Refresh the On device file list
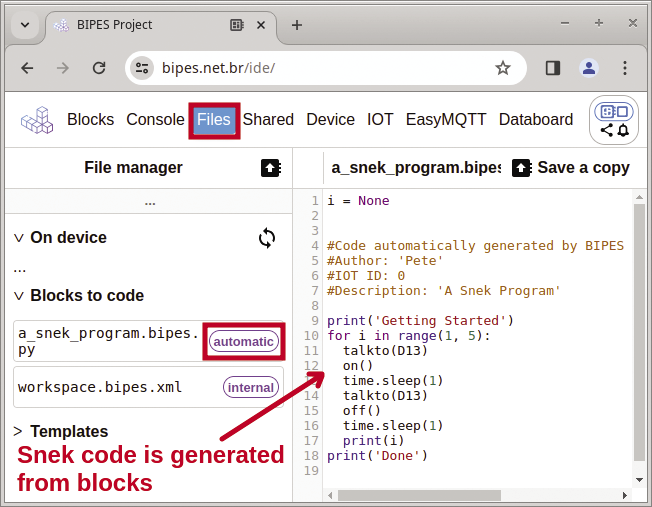Viewport: 652px width, 507px height. click(x=267, y=238)
